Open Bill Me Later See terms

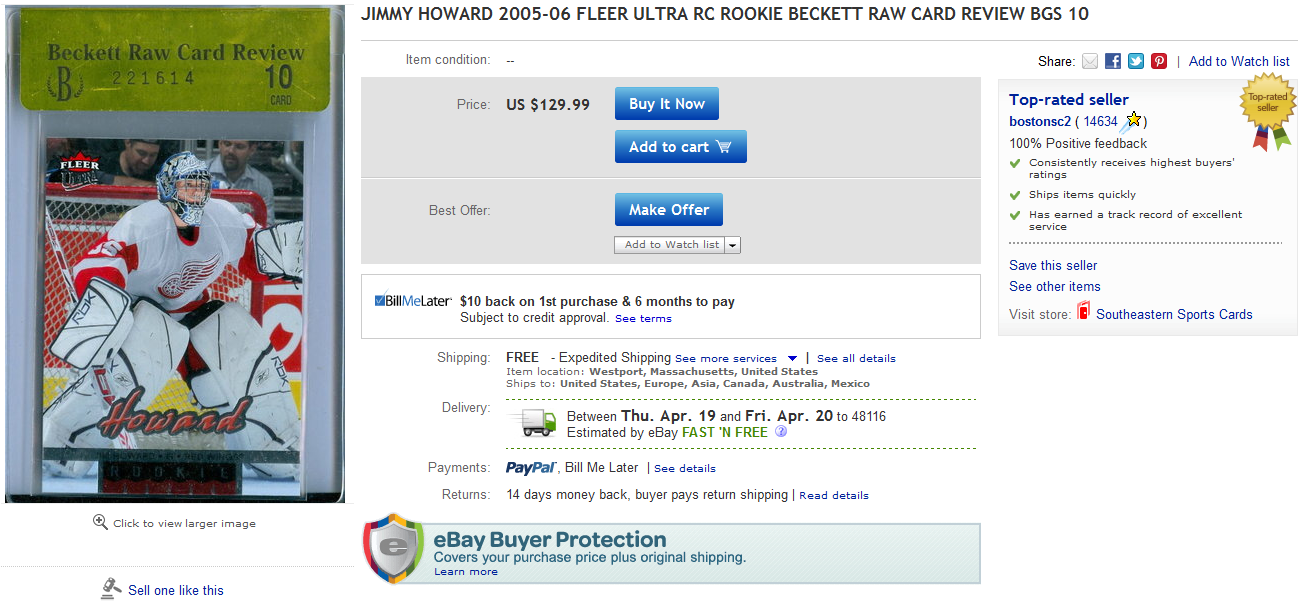click(643, 319)
